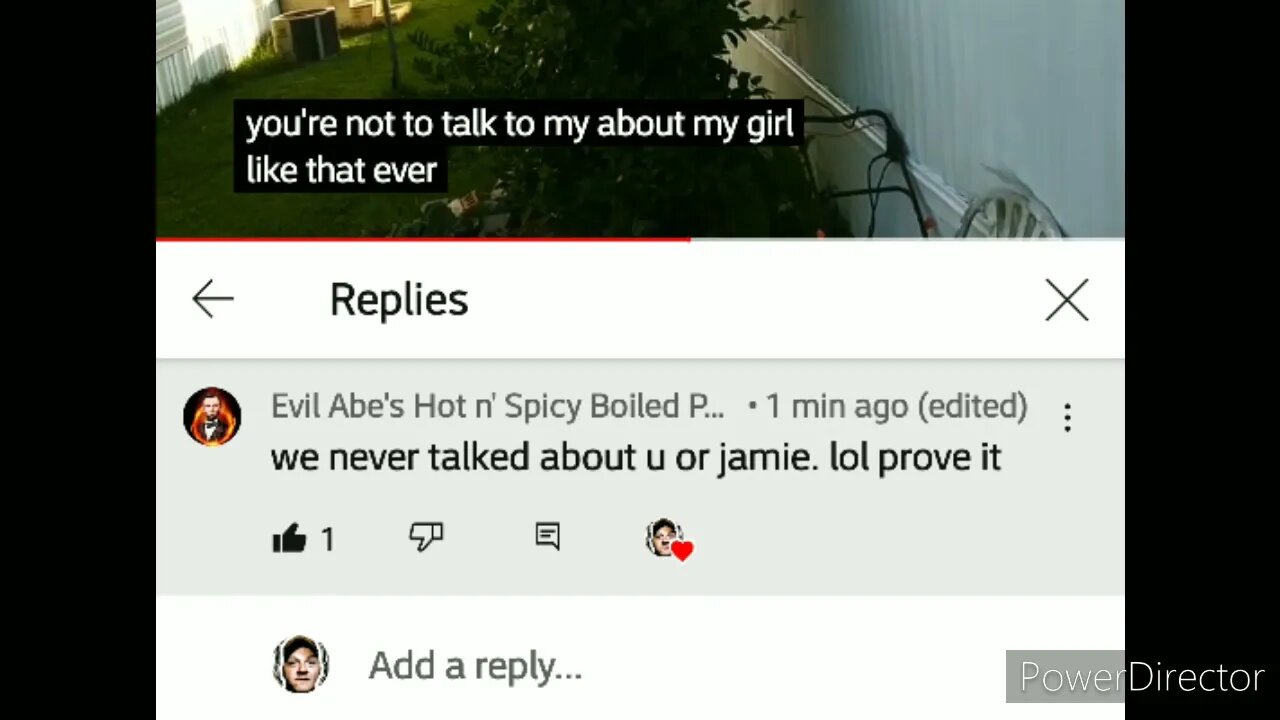This screenshot has width=1280, height=720.
Task: Open Evil Abe's profile avatar
Action: point(212,416)
